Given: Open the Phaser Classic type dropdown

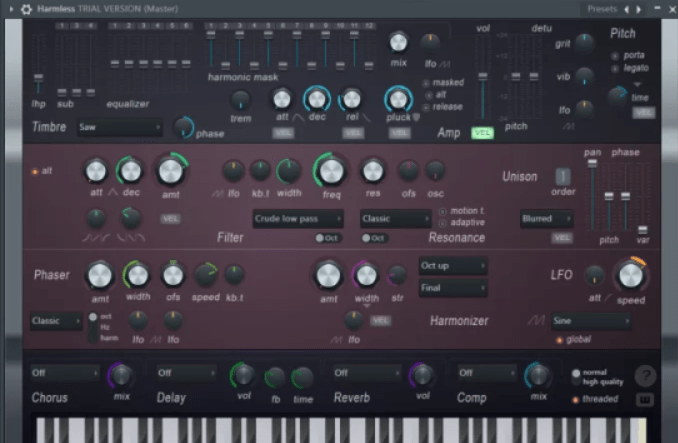Looking at the screenshot, I should pos(56,321).
